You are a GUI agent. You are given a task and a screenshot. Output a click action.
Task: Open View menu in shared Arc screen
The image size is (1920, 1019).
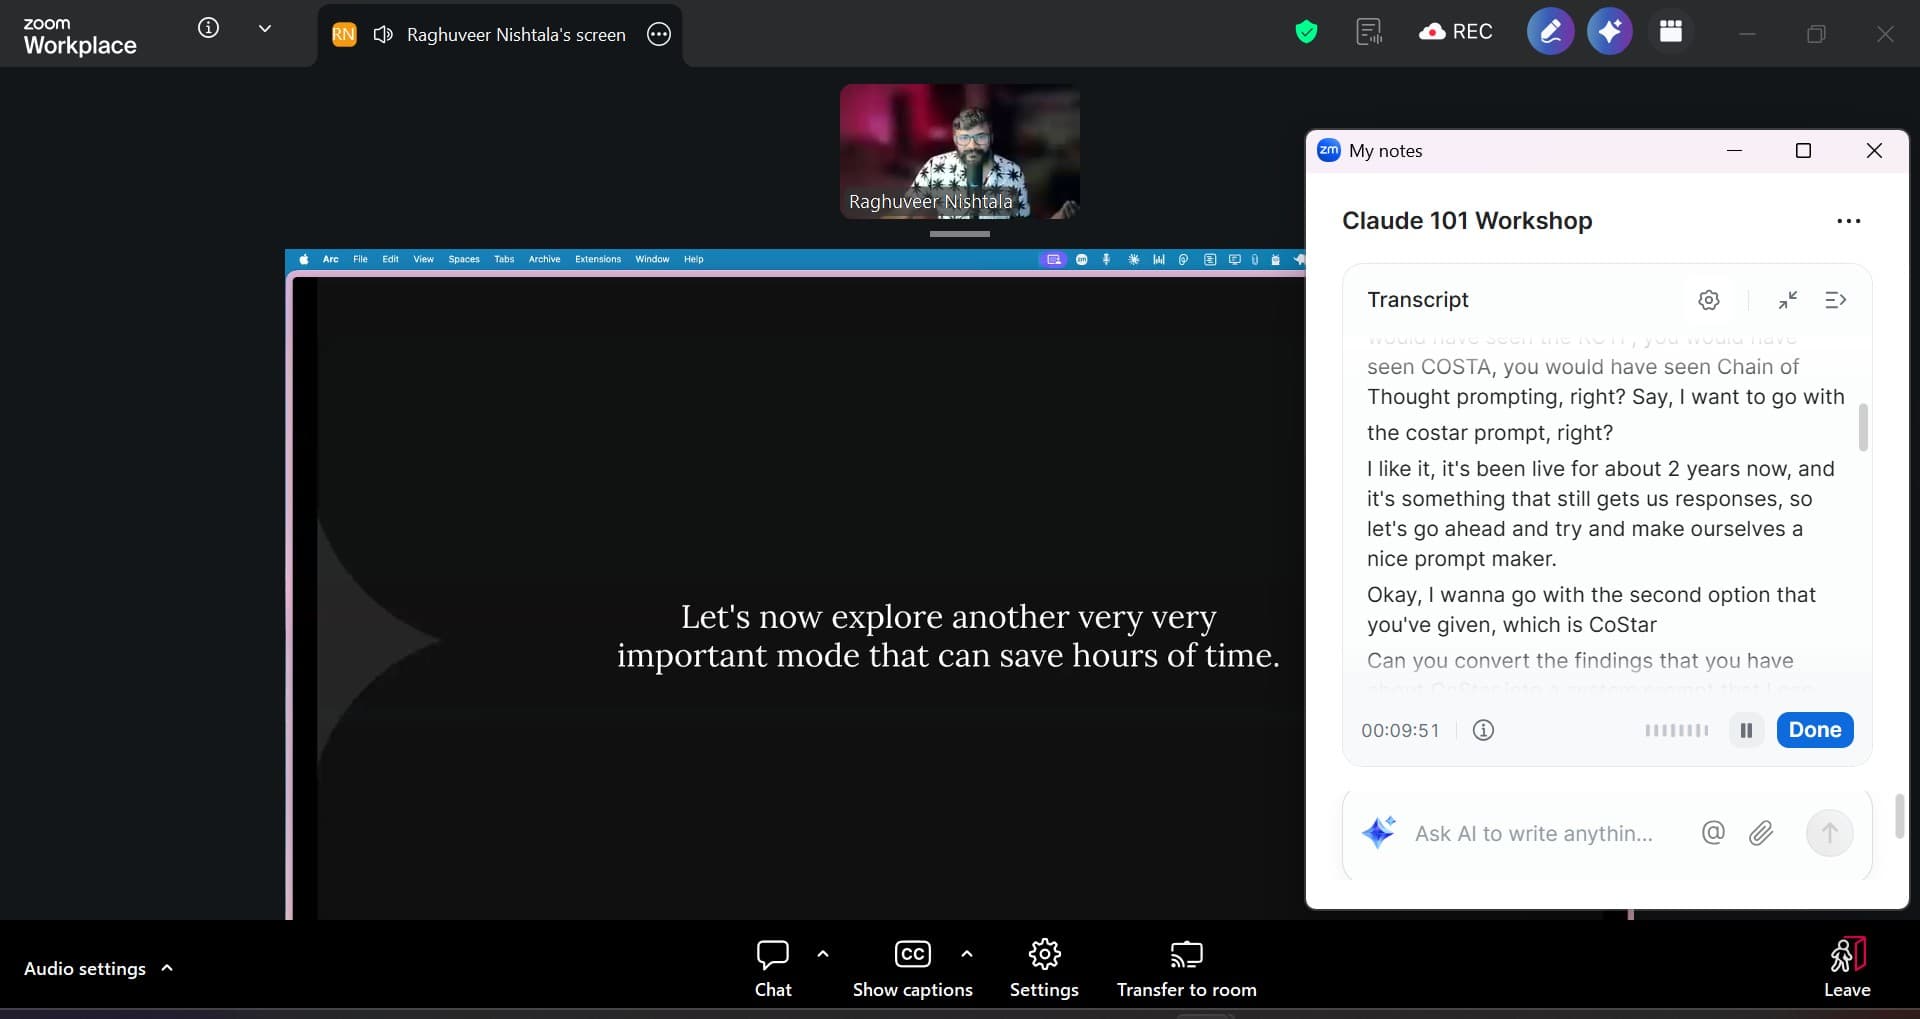(x=424, y=259)
